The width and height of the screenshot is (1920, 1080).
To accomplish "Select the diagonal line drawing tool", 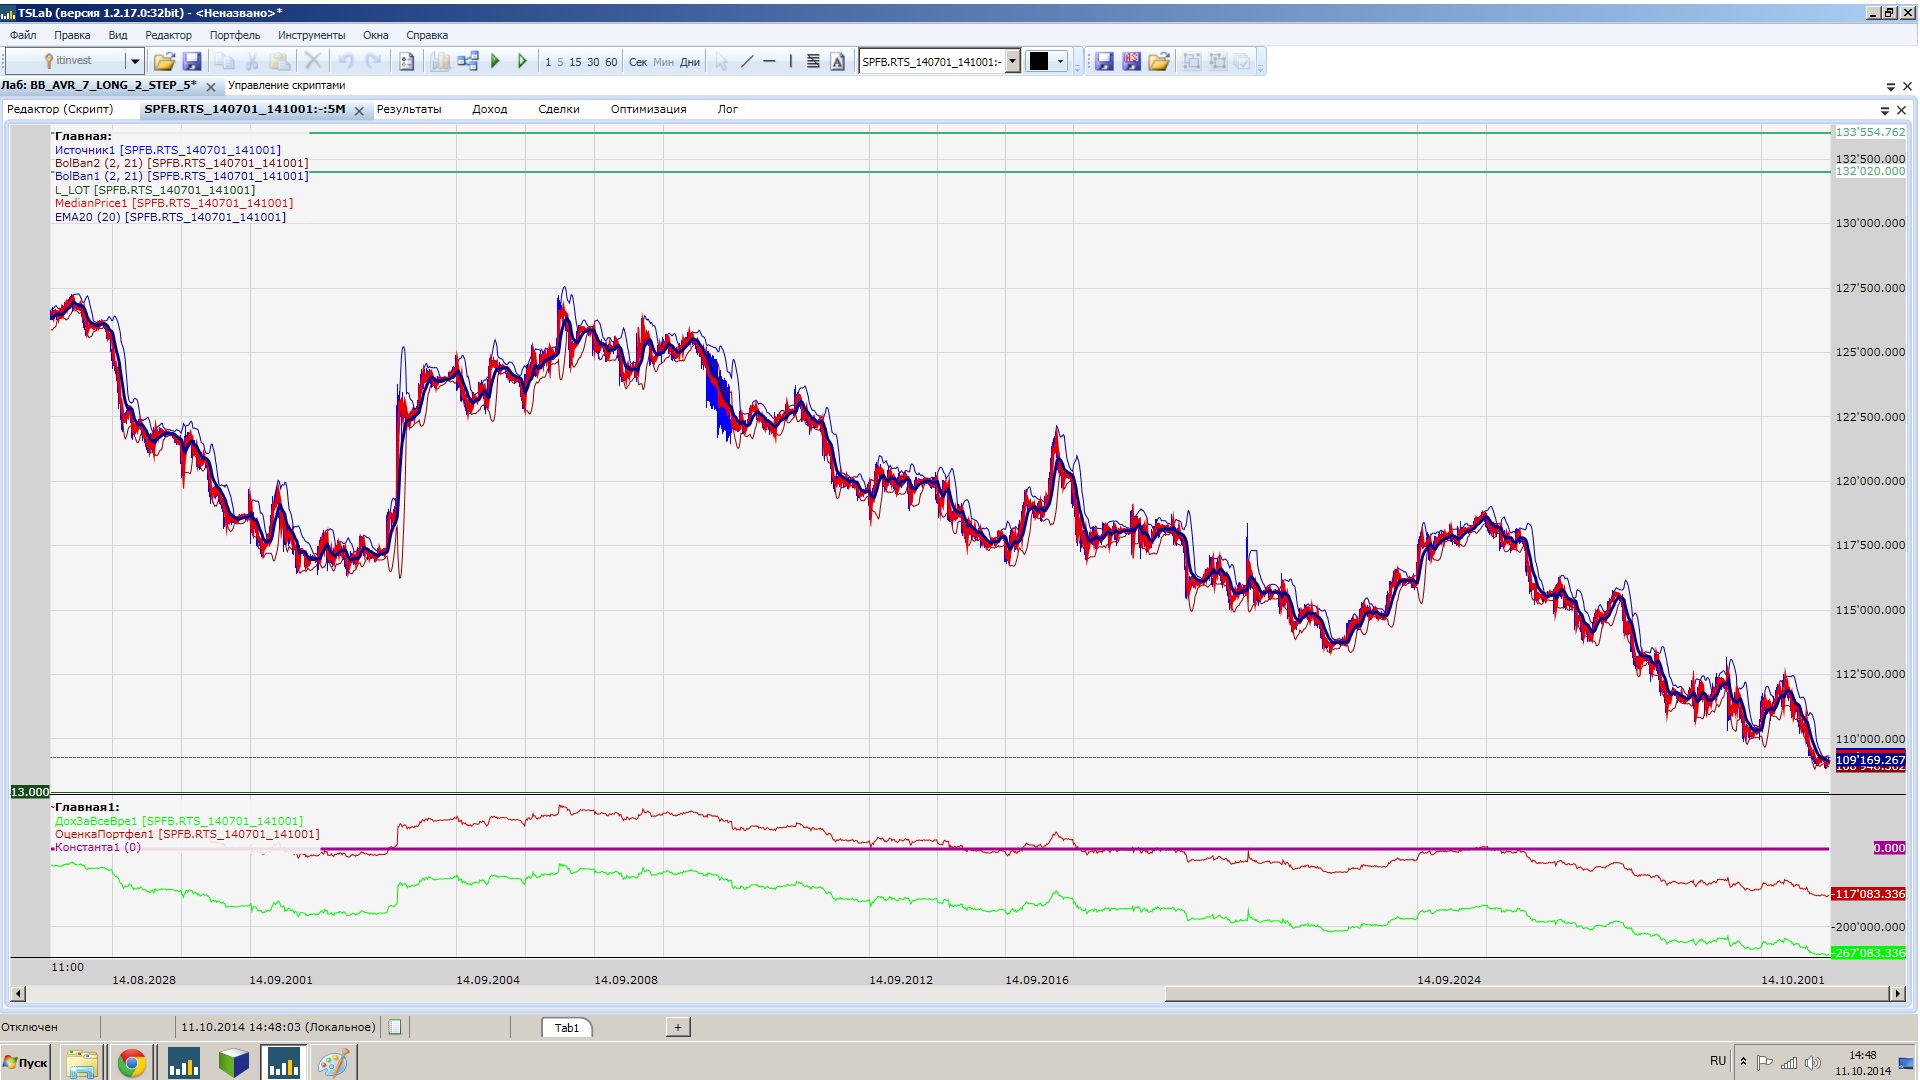I will pyautogui.click(x=746, y=62).
